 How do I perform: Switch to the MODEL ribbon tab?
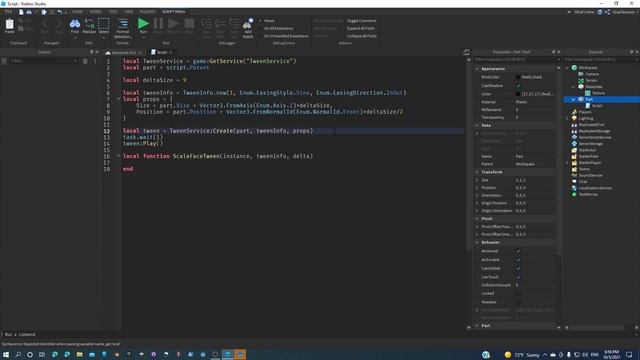coord(96,12)
